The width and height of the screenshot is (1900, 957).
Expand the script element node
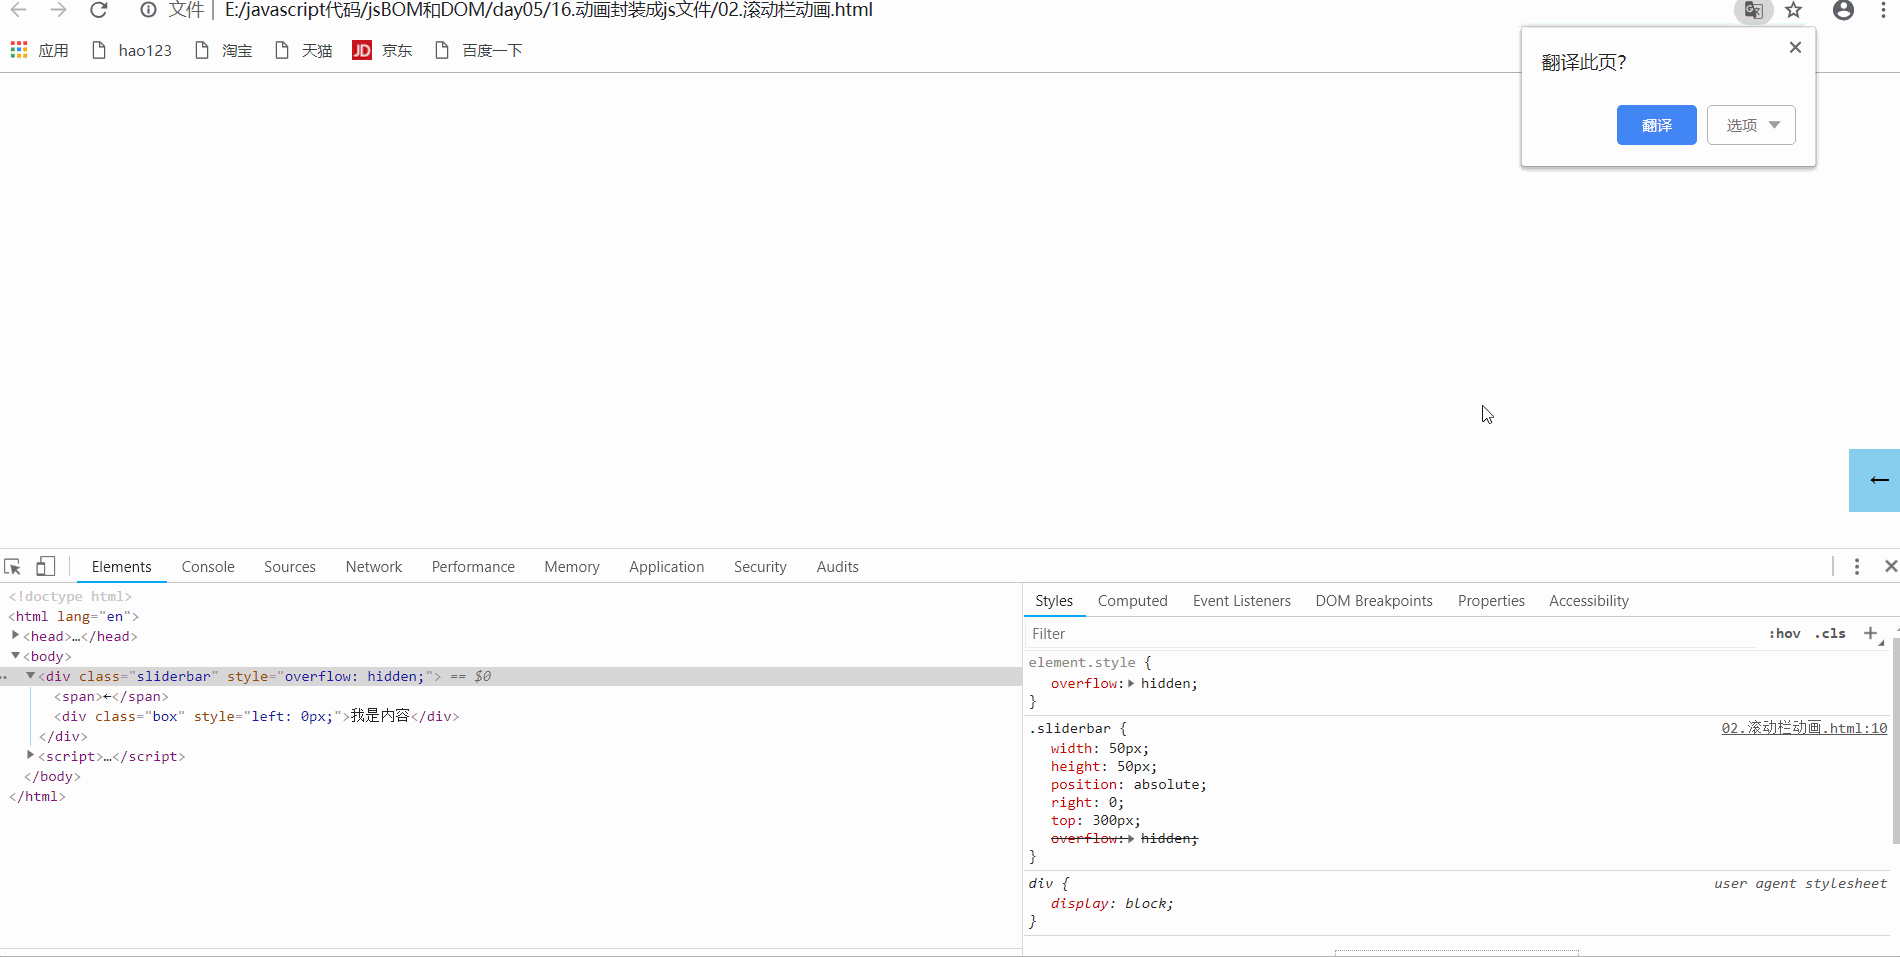pos(30,755)
